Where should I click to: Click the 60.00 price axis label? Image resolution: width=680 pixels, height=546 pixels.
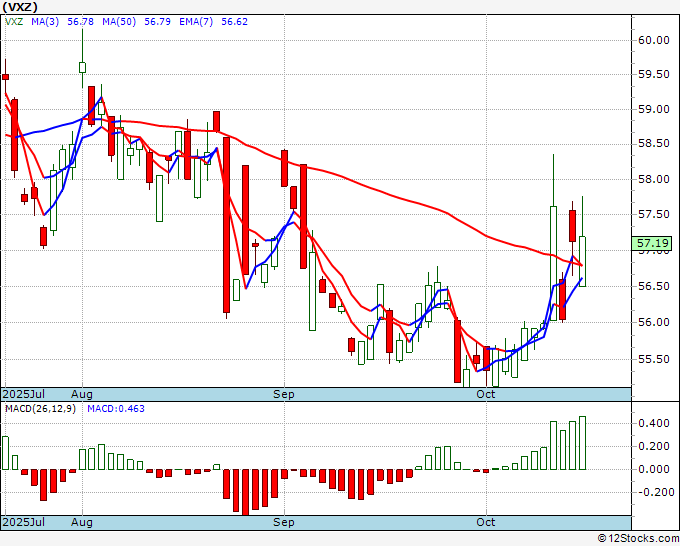pyautogui.click(x=654, y=40)
